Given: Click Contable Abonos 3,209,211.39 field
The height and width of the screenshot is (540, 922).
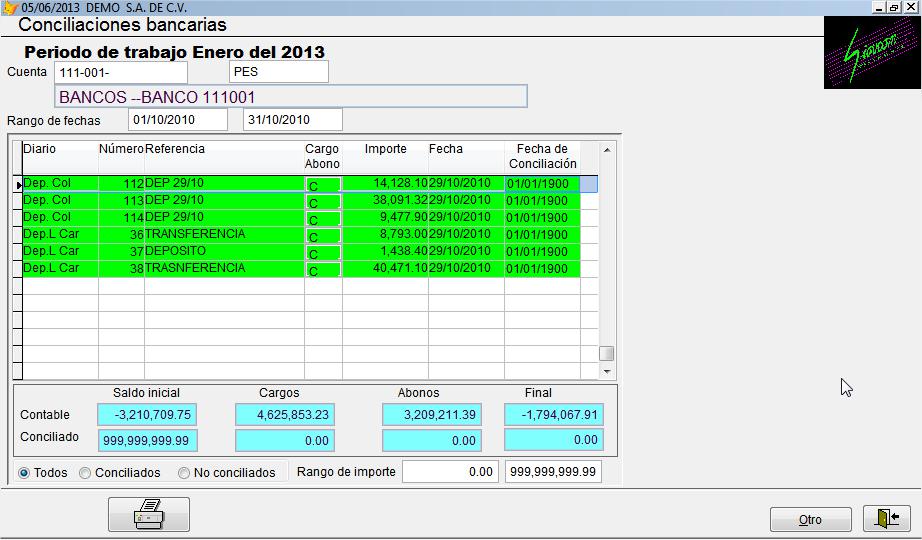Looking at the screenshot, I should click(432, 415).
